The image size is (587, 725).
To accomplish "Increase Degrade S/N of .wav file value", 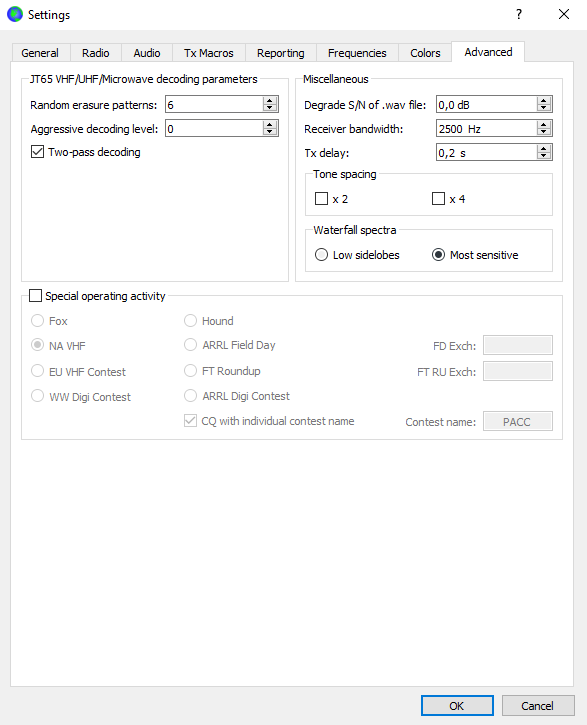I will [x=544, y=101].
